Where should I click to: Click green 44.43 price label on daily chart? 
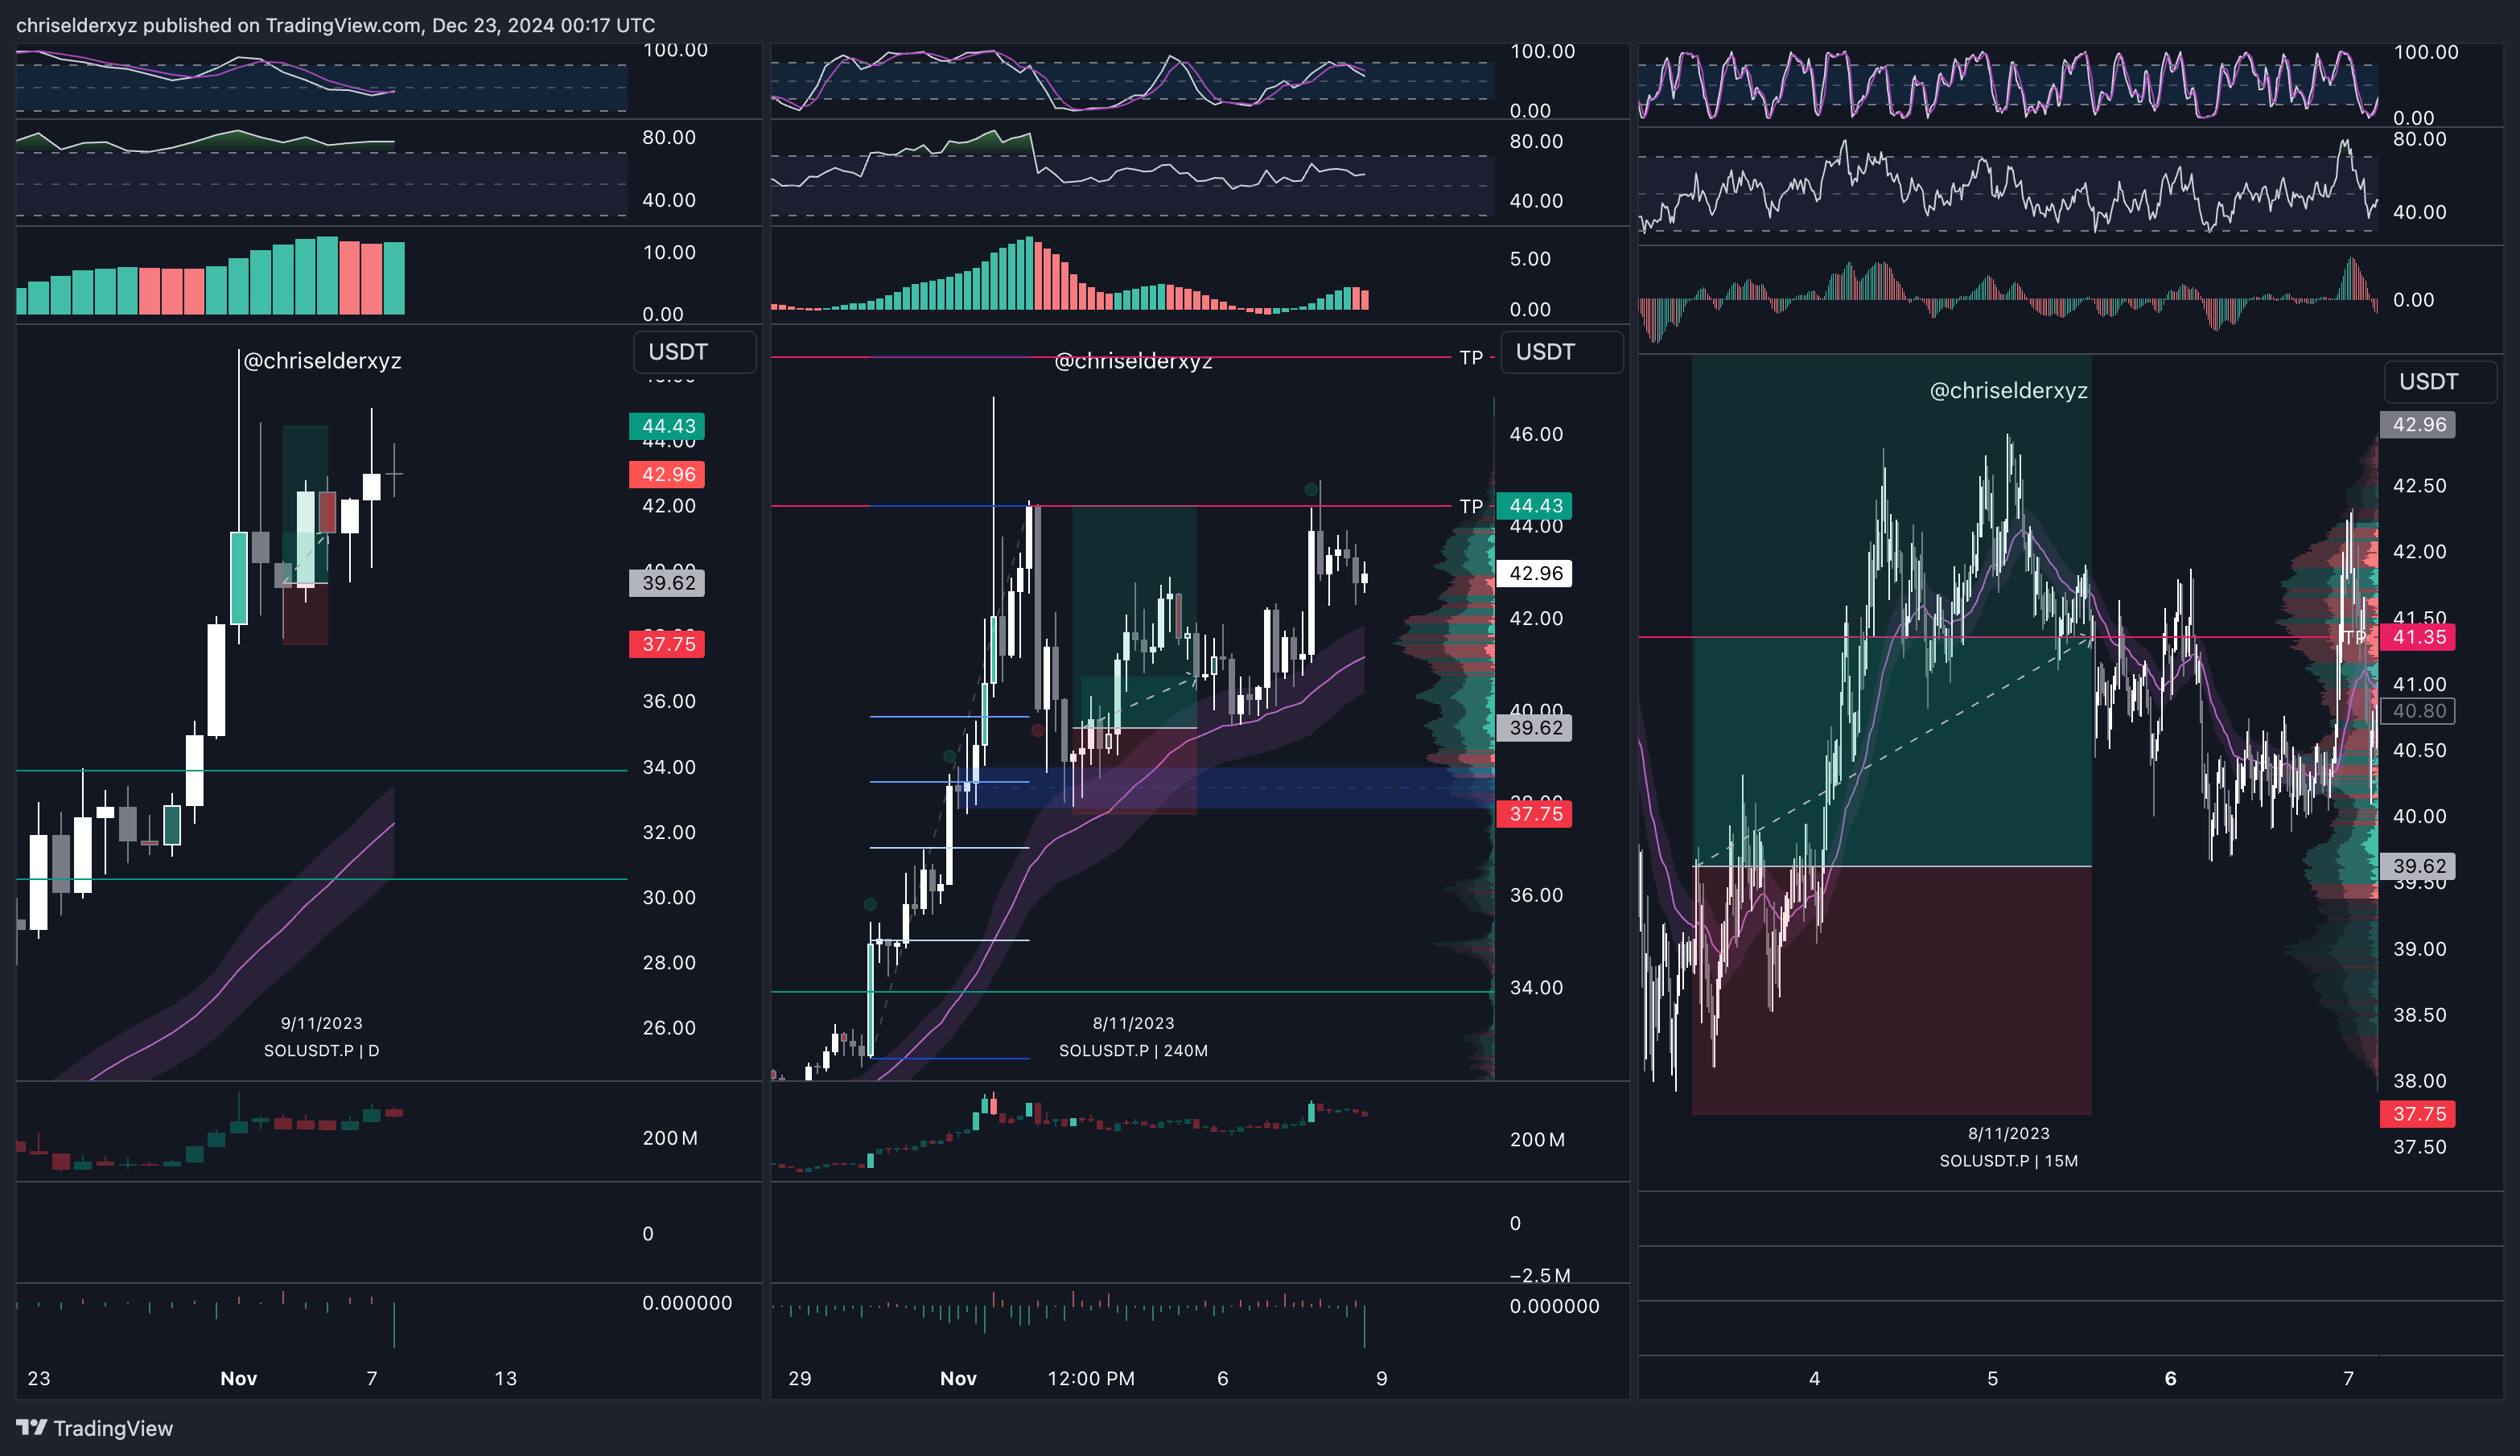coord(667,426)
